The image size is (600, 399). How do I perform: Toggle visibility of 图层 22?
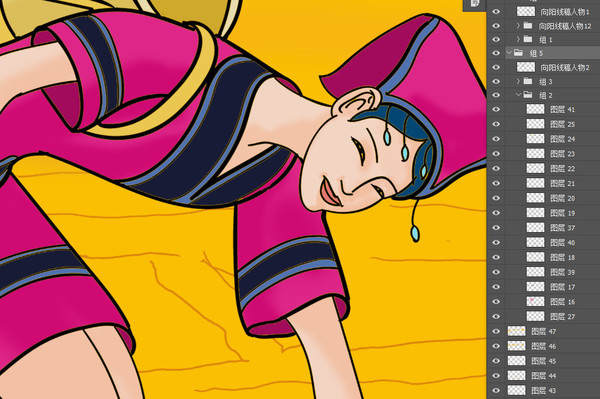pyautogui.click(x=496, y=168)
